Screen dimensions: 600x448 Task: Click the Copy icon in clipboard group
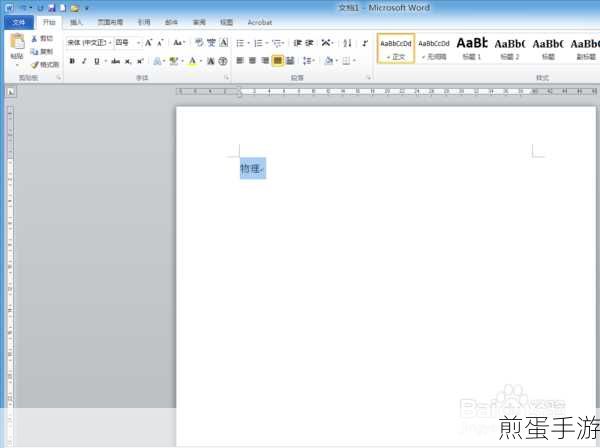coord(34,51)
